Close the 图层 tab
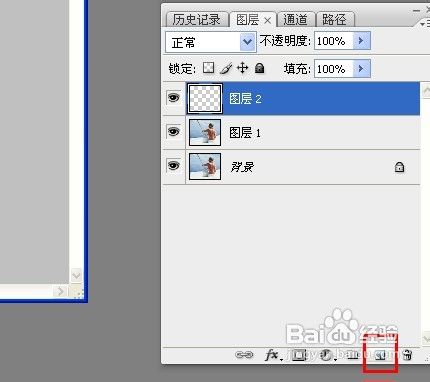Viewport: 430px width, 382px height. click(x=267, y=21)
